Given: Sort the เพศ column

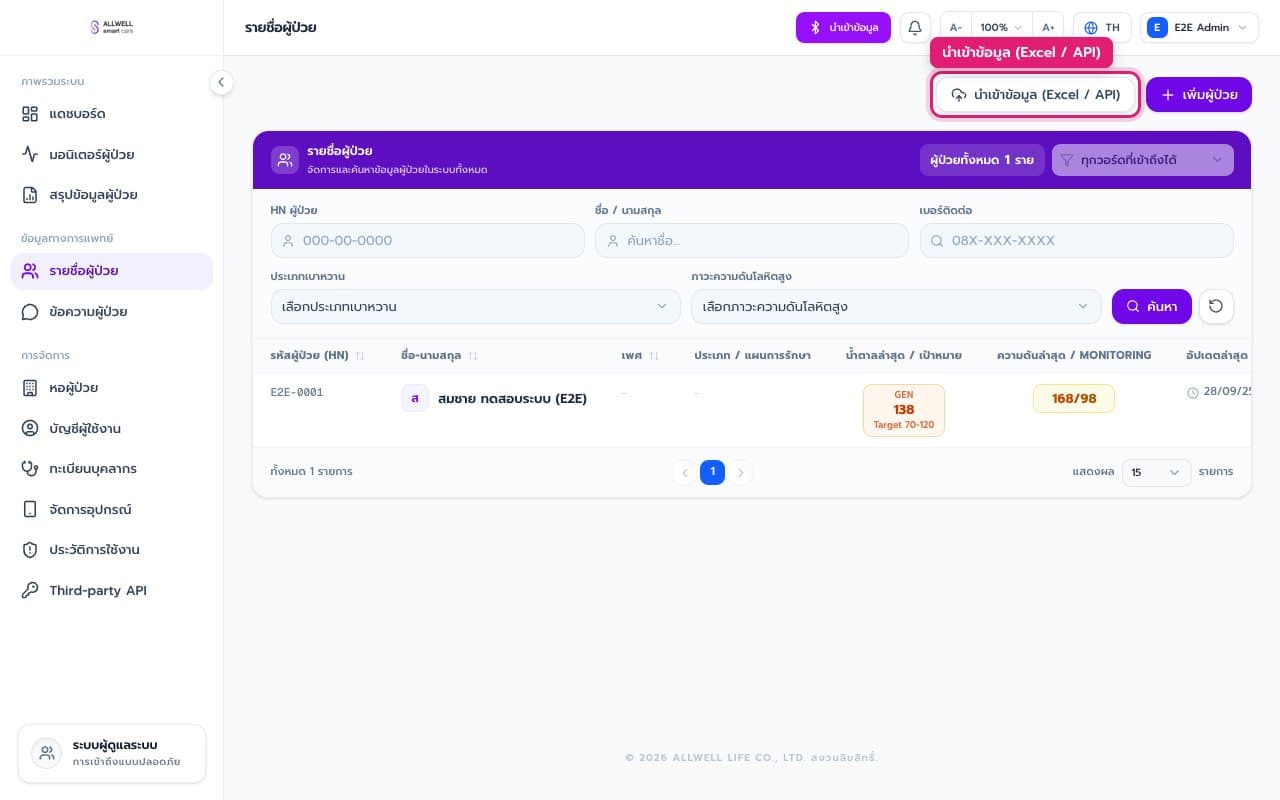Looking at the screenshot, I should [x=654, y=356].
